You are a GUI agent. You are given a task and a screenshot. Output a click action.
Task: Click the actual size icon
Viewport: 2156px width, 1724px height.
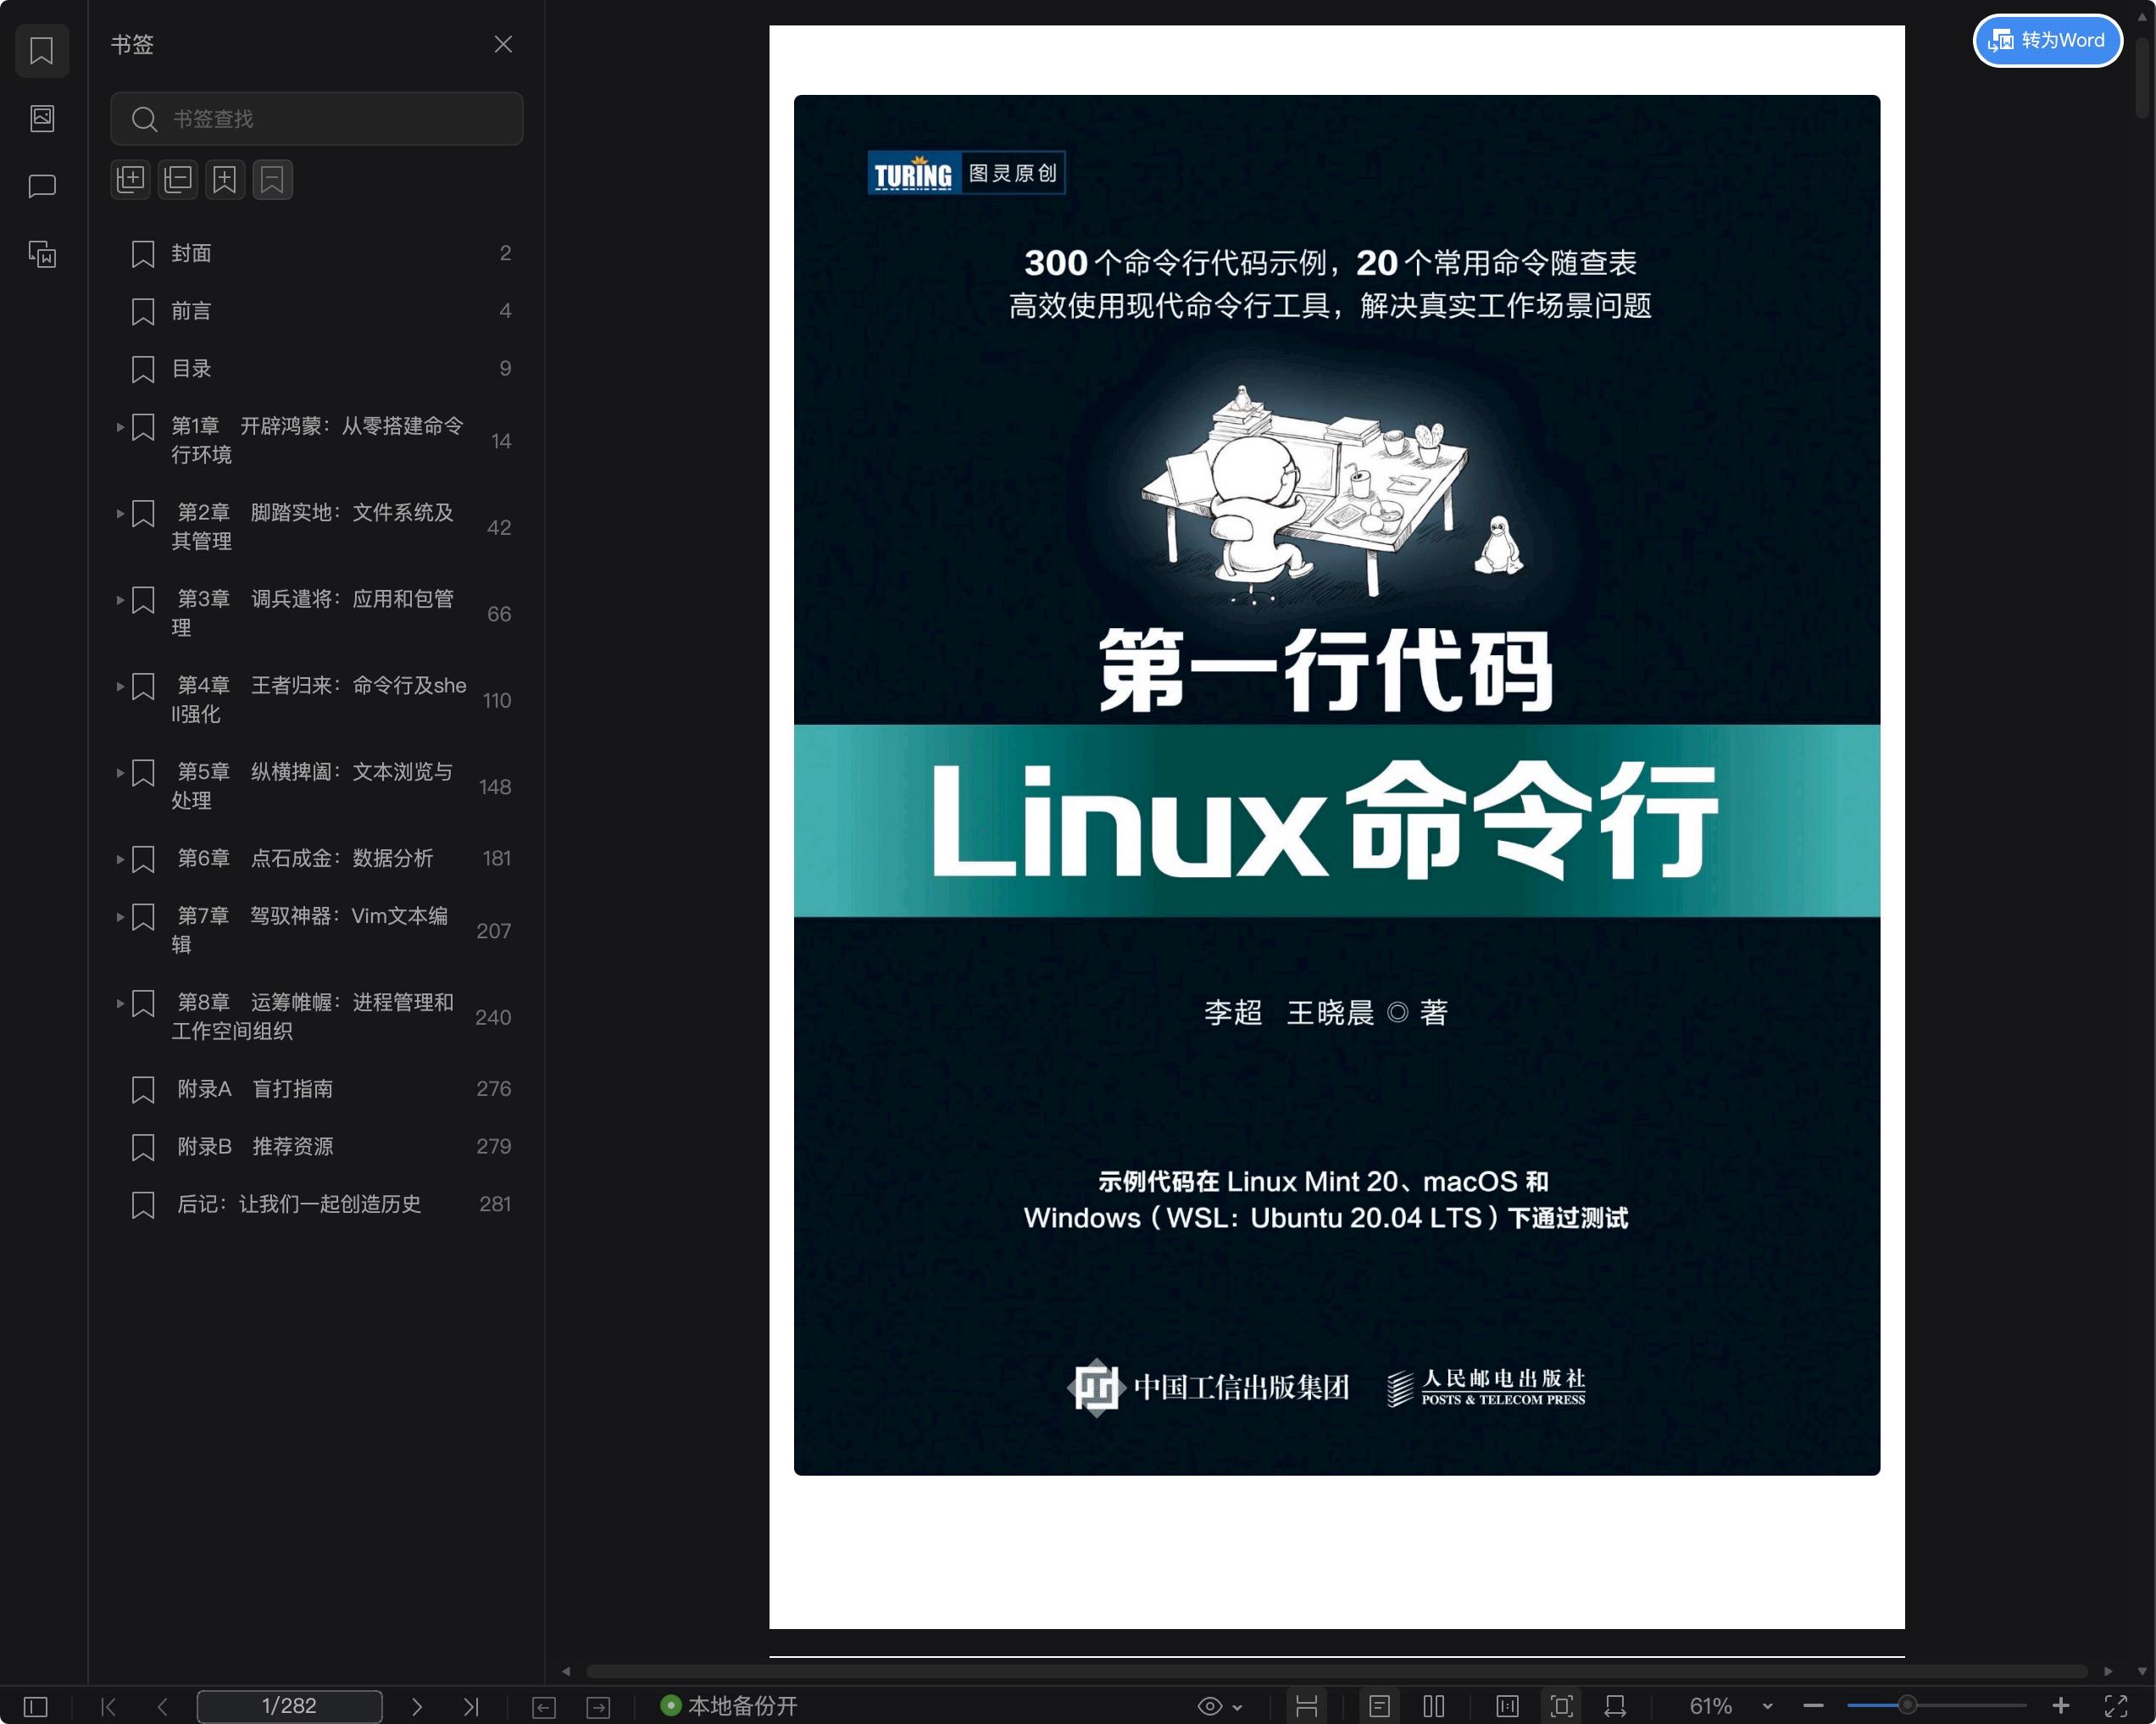tap(1507, 1706)
